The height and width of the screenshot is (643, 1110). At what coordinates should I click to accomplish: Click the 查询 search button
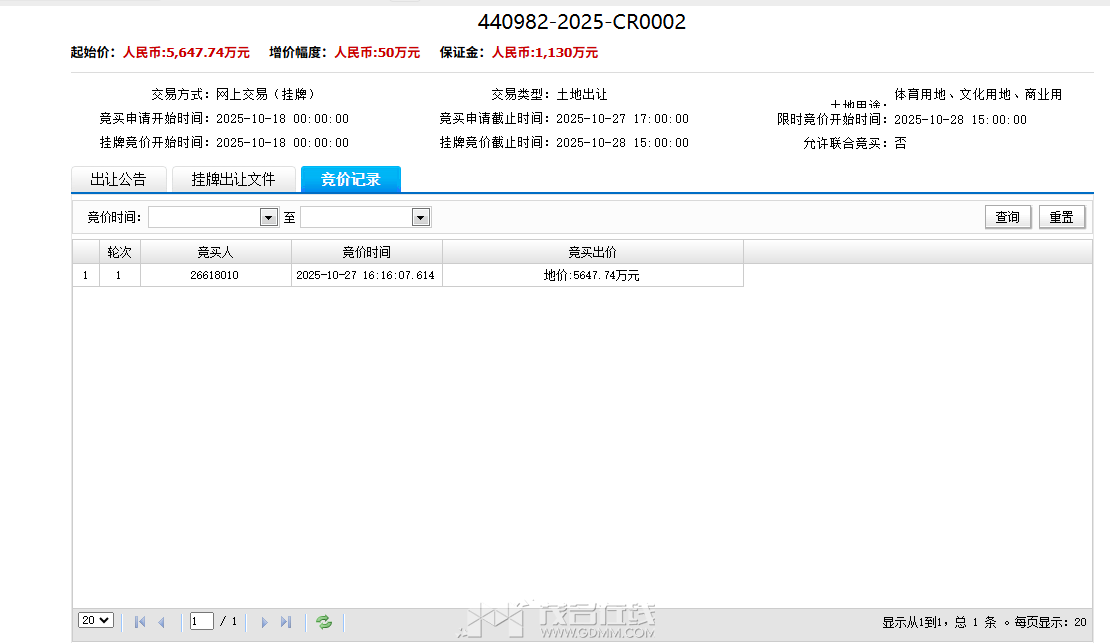click(x=1007, y=217)
